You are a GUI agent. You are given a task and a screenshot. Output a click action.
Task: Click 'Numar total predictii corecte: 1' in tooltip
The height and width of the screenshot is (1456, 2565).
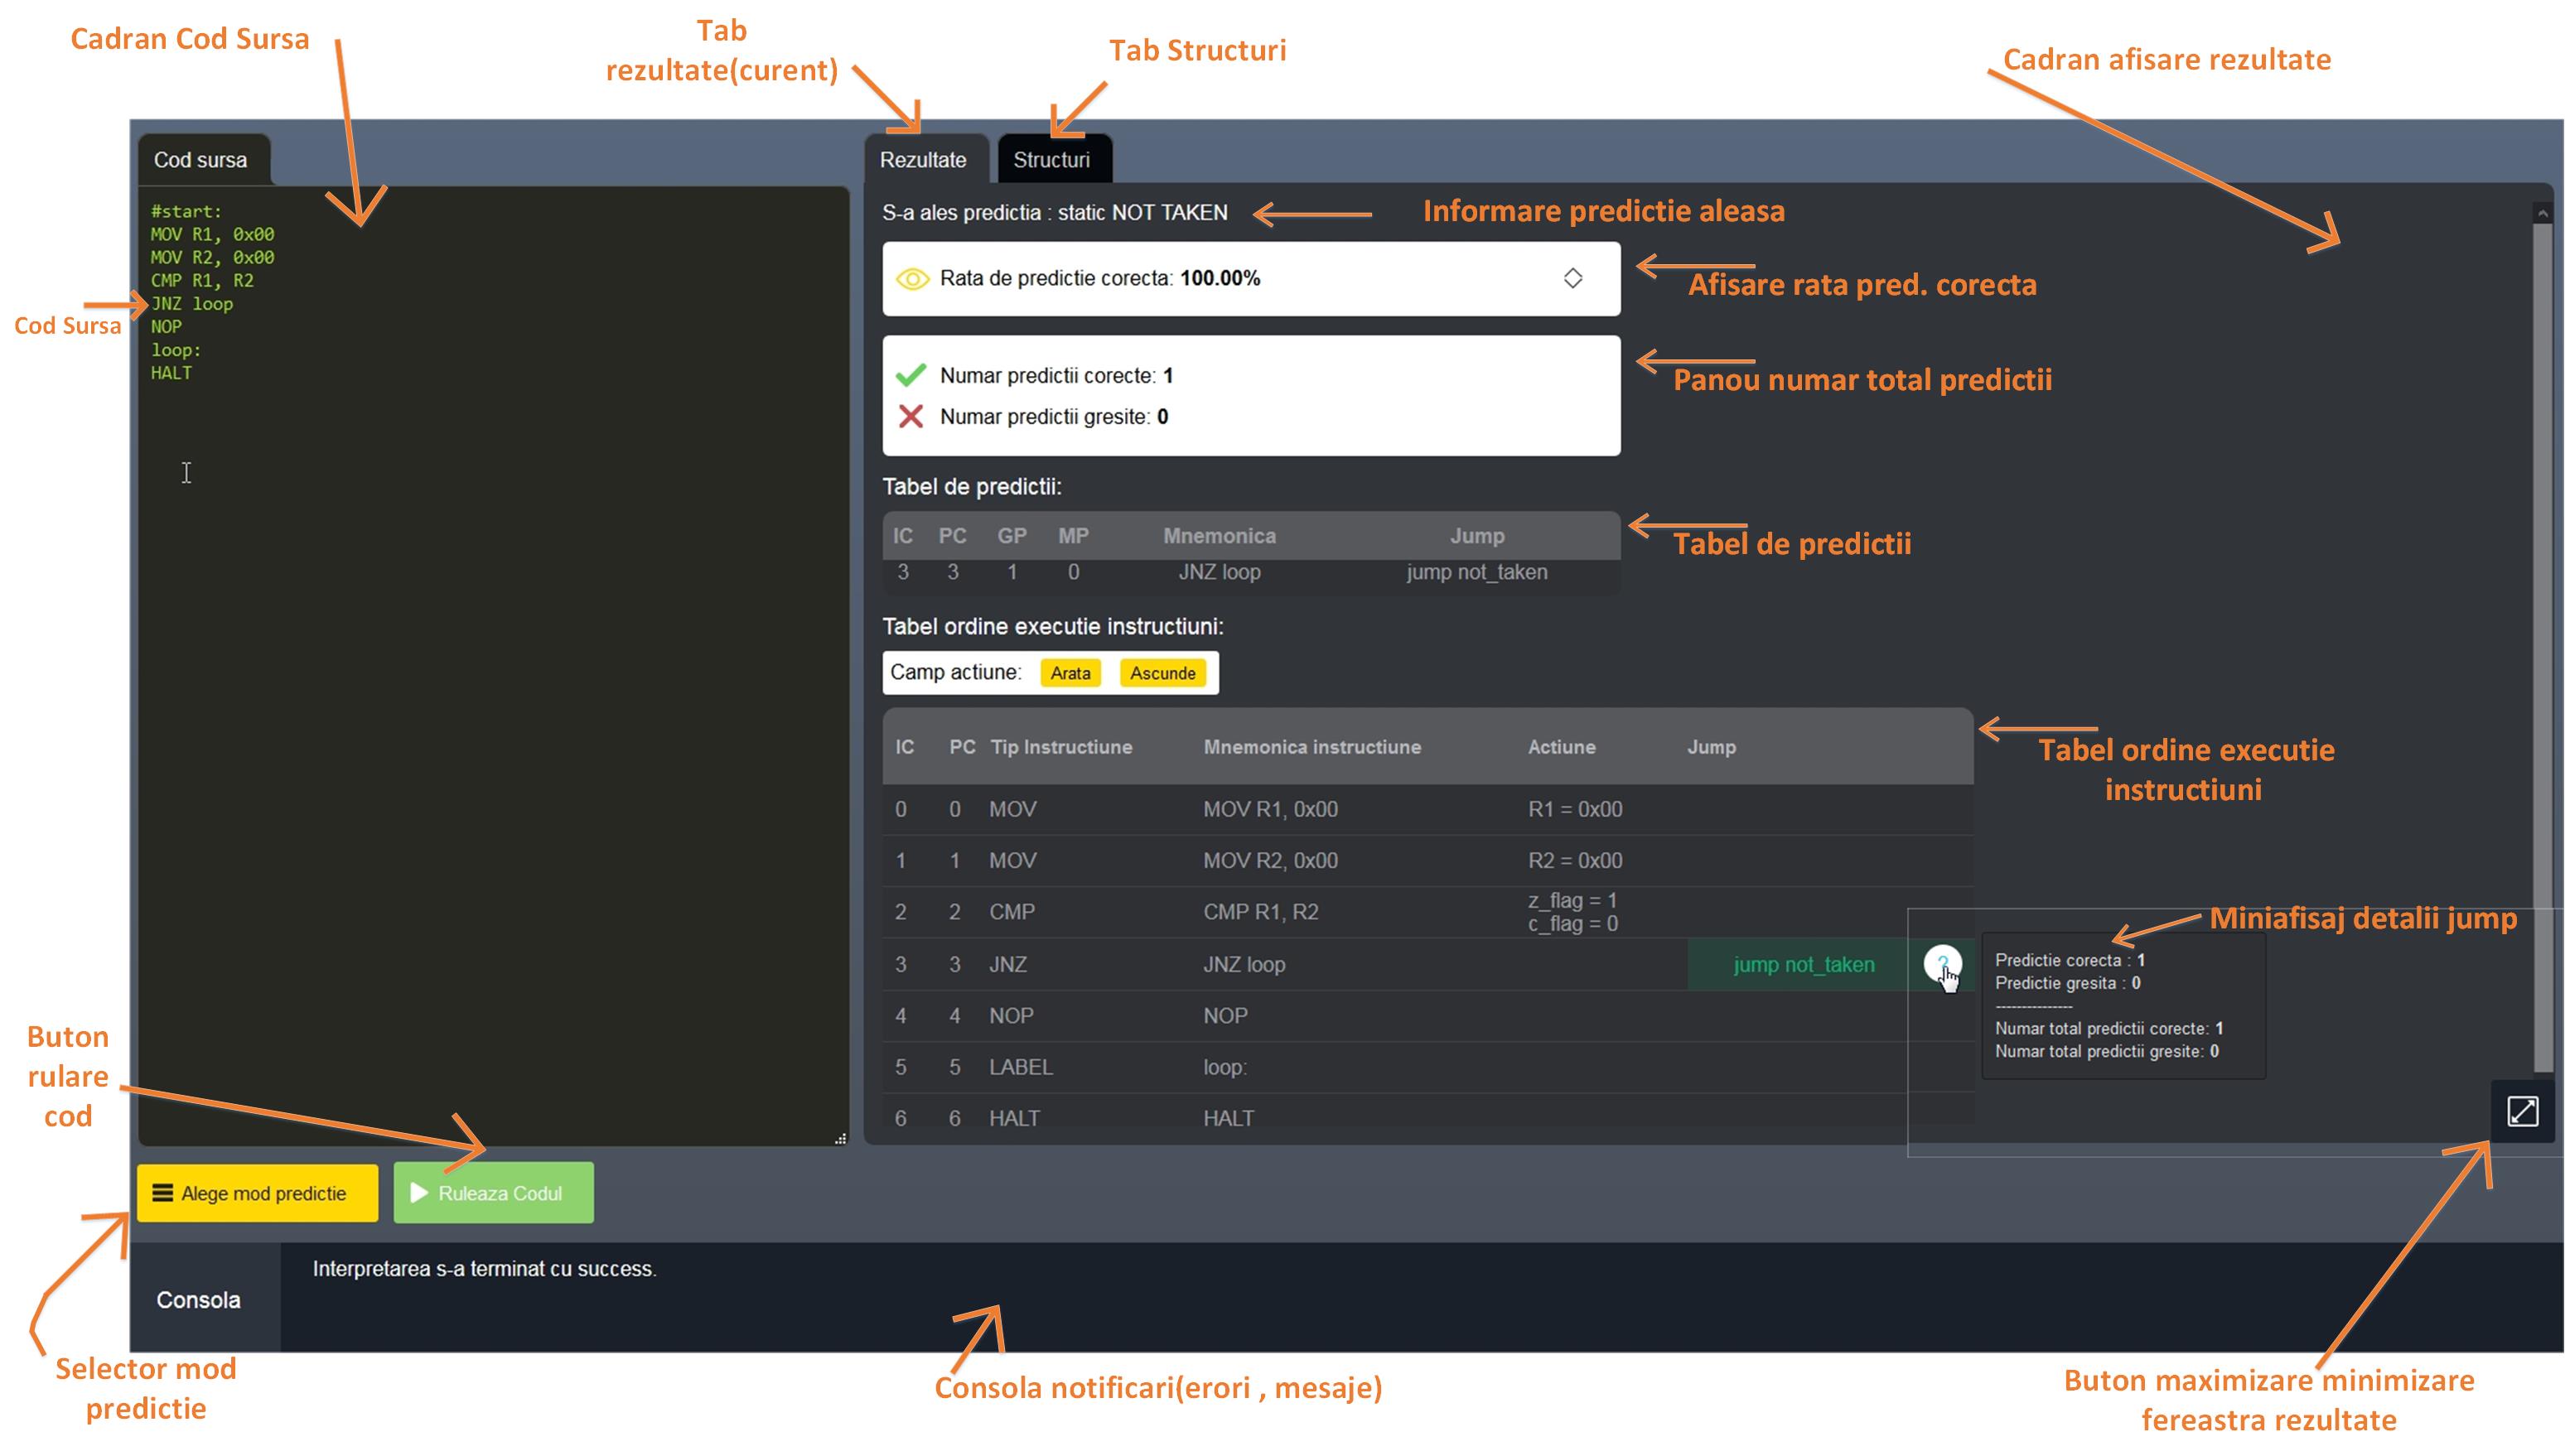point(2108,1027)
